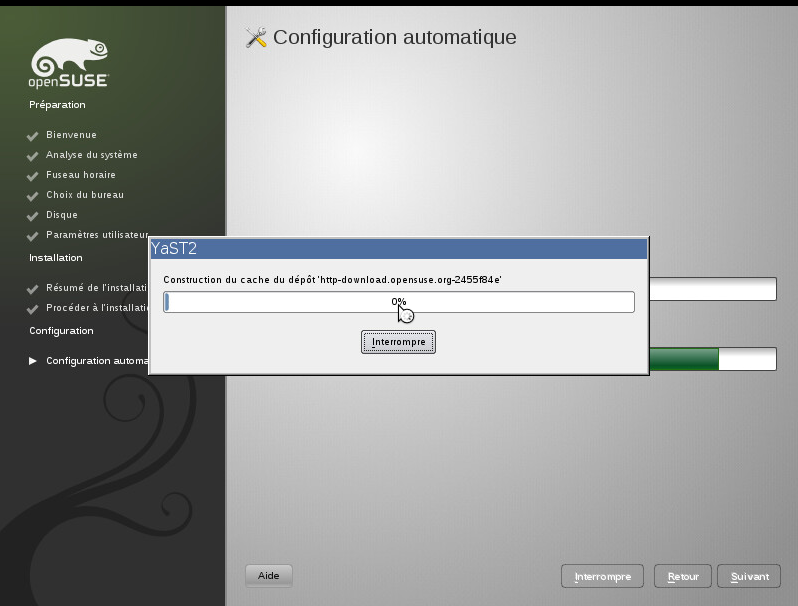Click the repository cache progress bar
798x606 pixels.
[398, 302]
